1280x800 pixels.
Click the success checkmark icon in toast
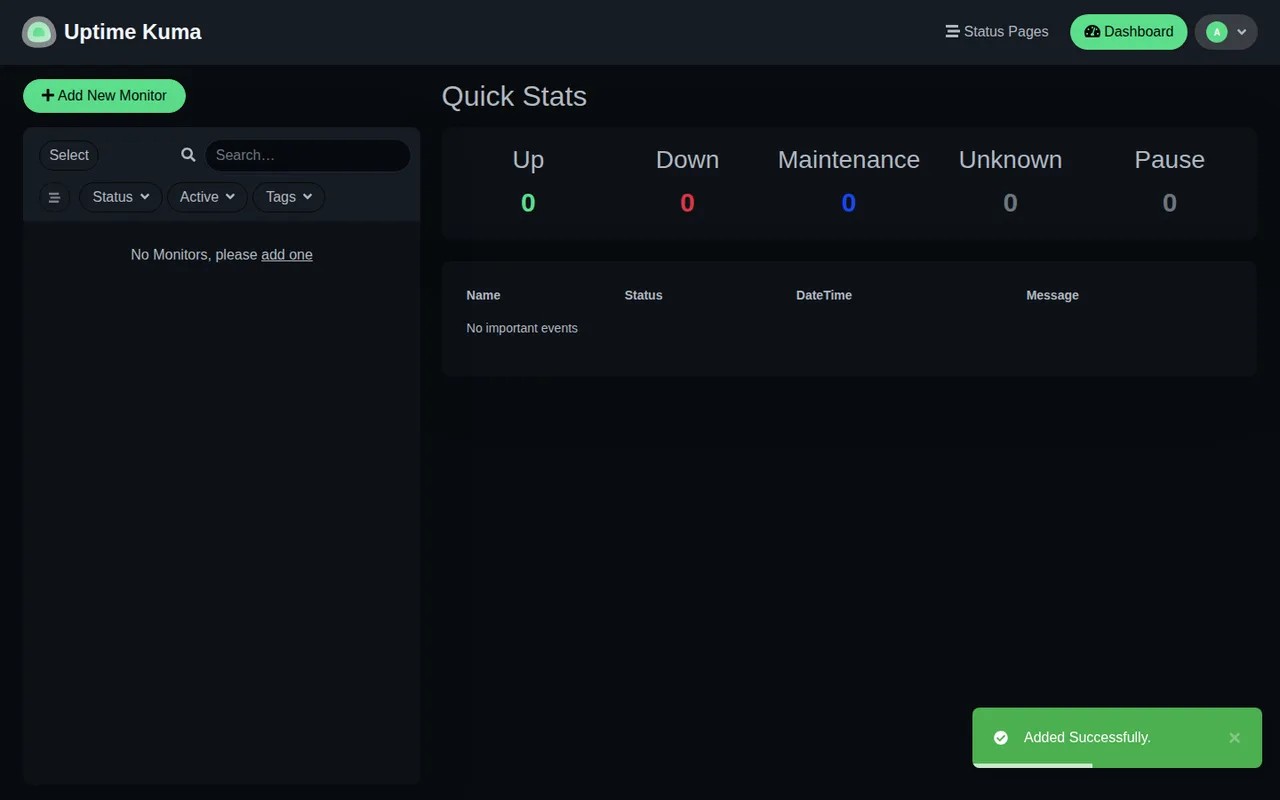pos(1000,738)
